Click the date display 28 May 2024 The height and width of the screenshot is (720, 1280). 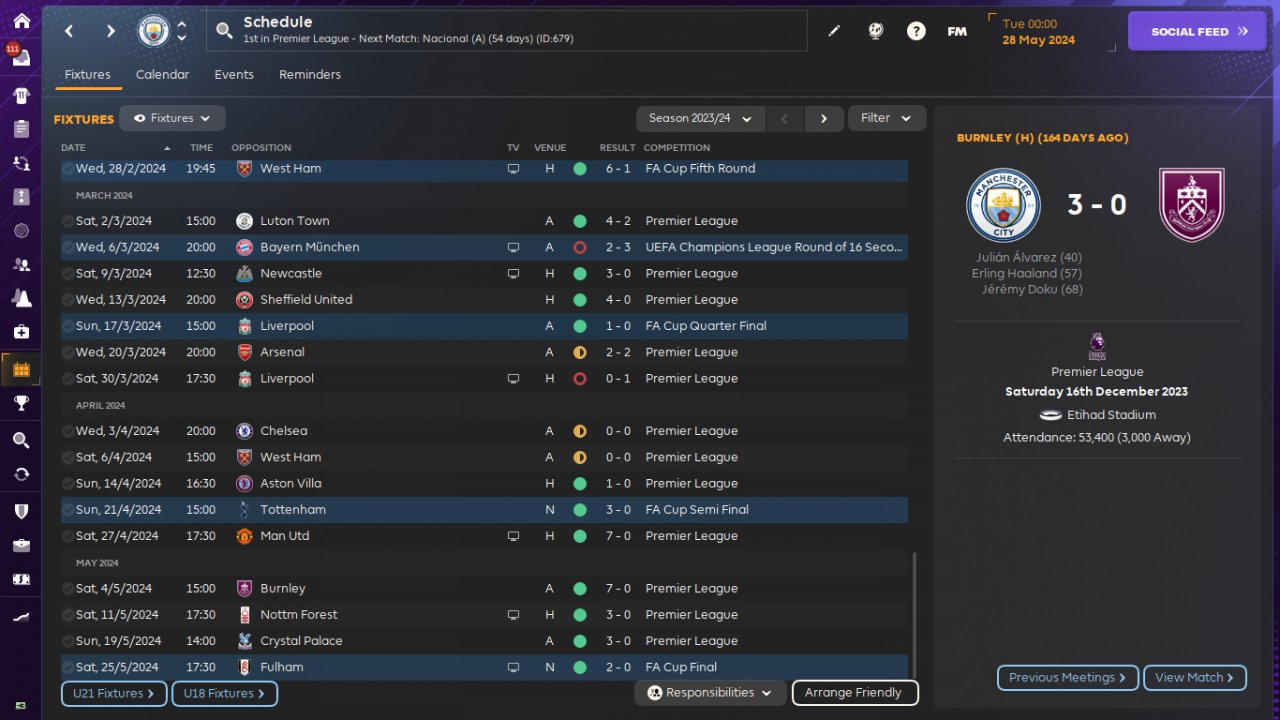pyautogui.click(x=1039, y=40)
